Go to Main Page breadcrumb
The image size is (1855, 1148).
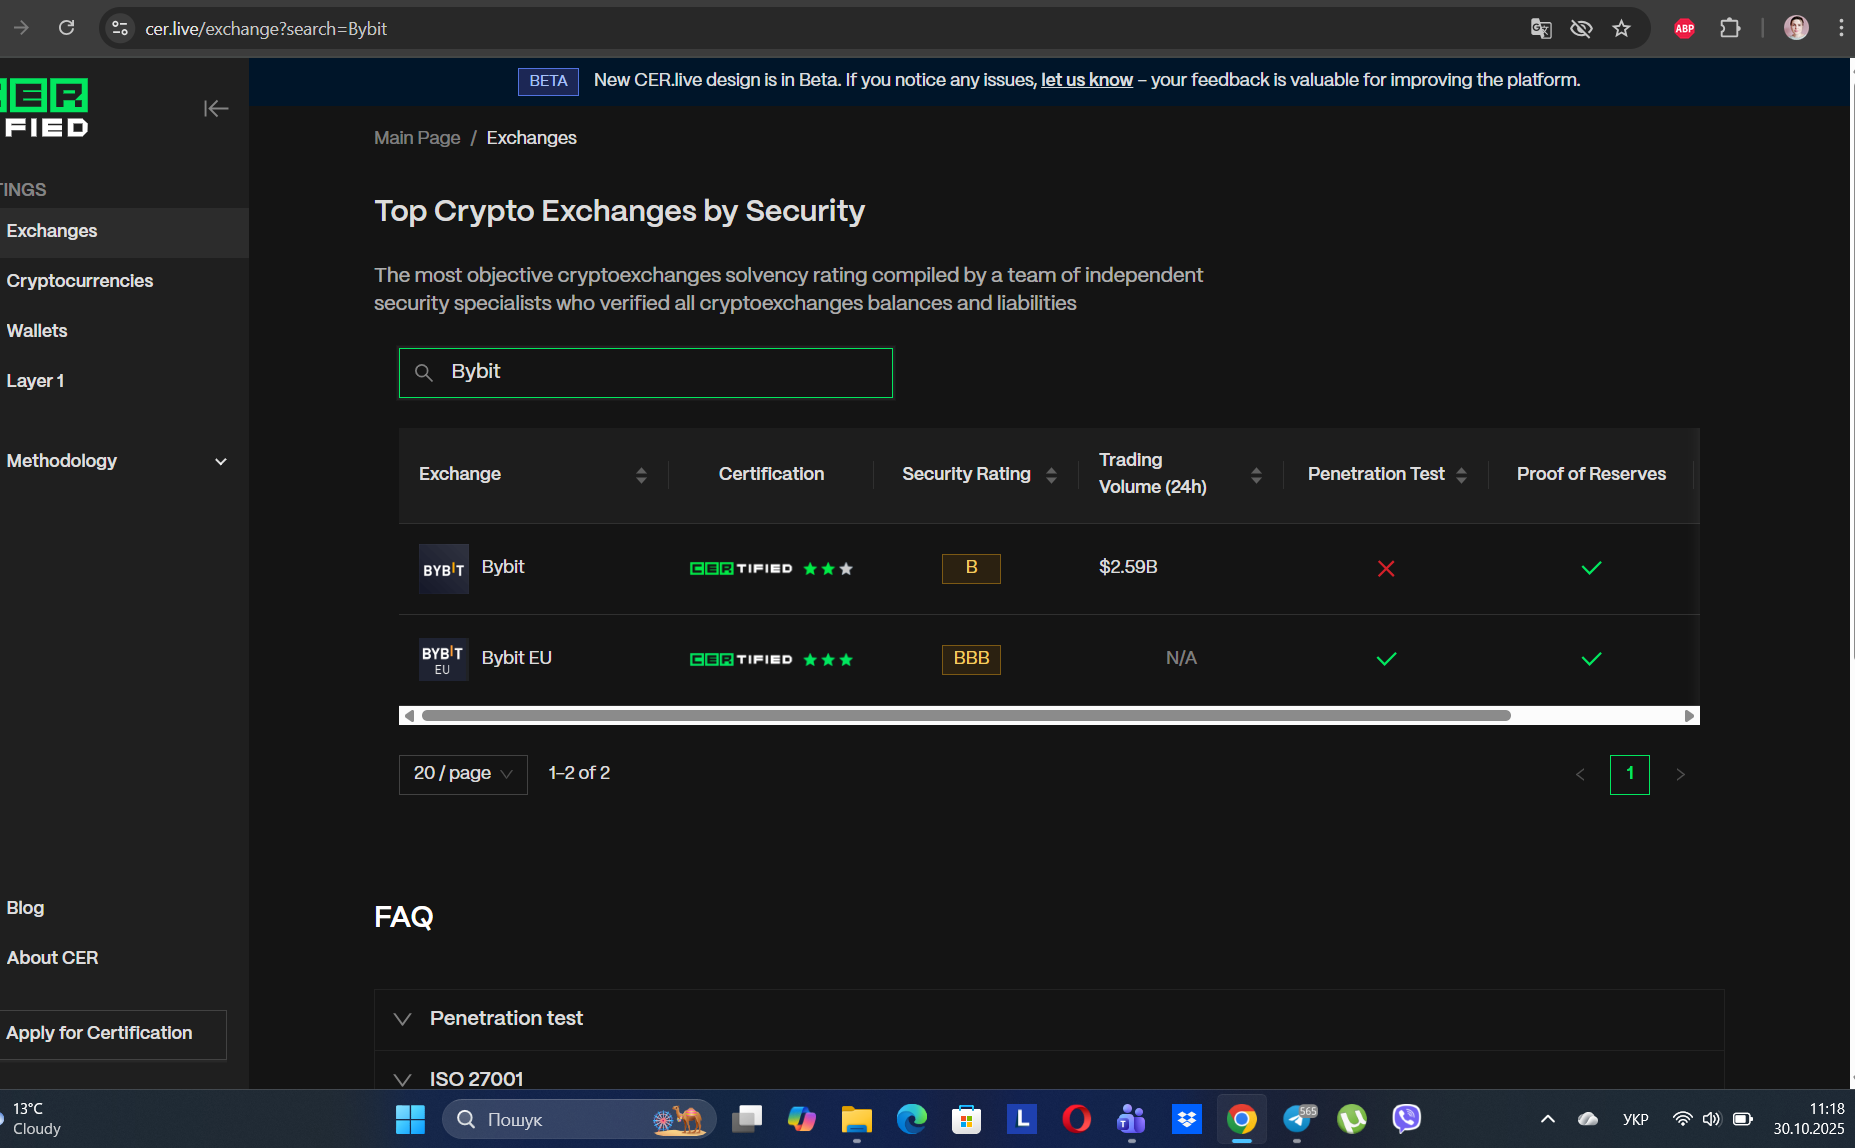(x=417, y=138)
